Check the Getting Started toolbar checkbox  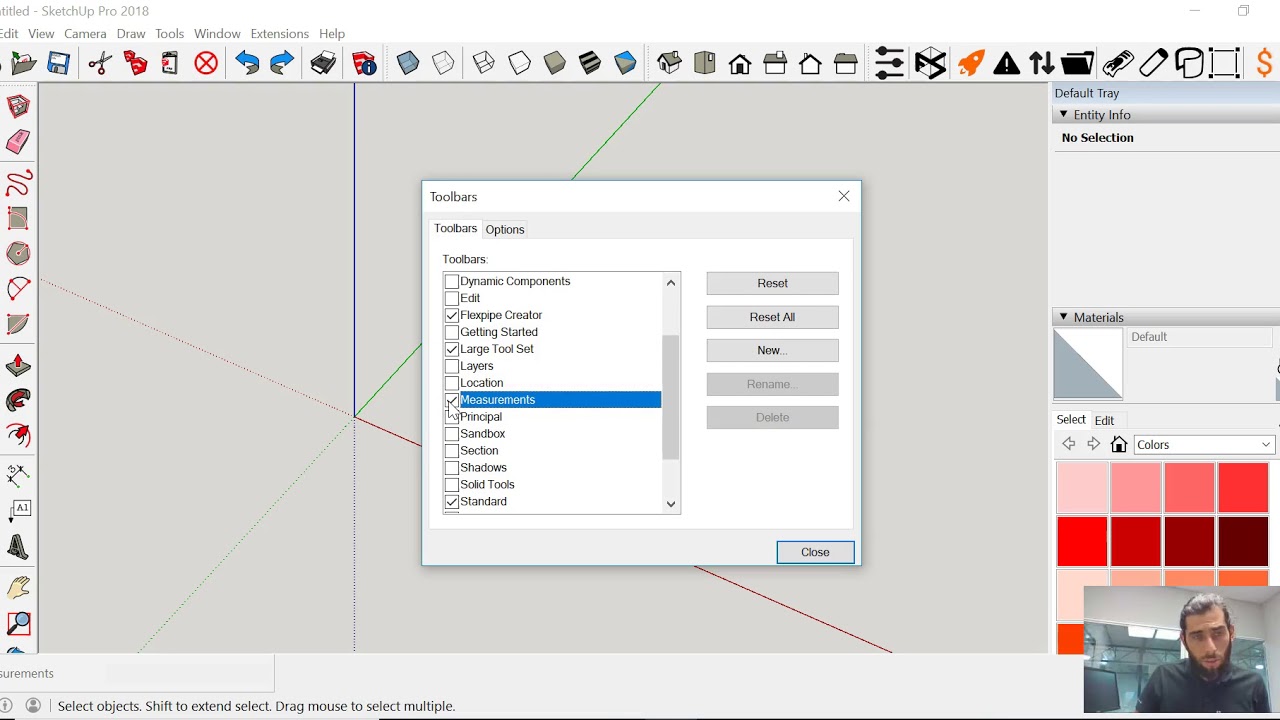[x=452, y=333]
